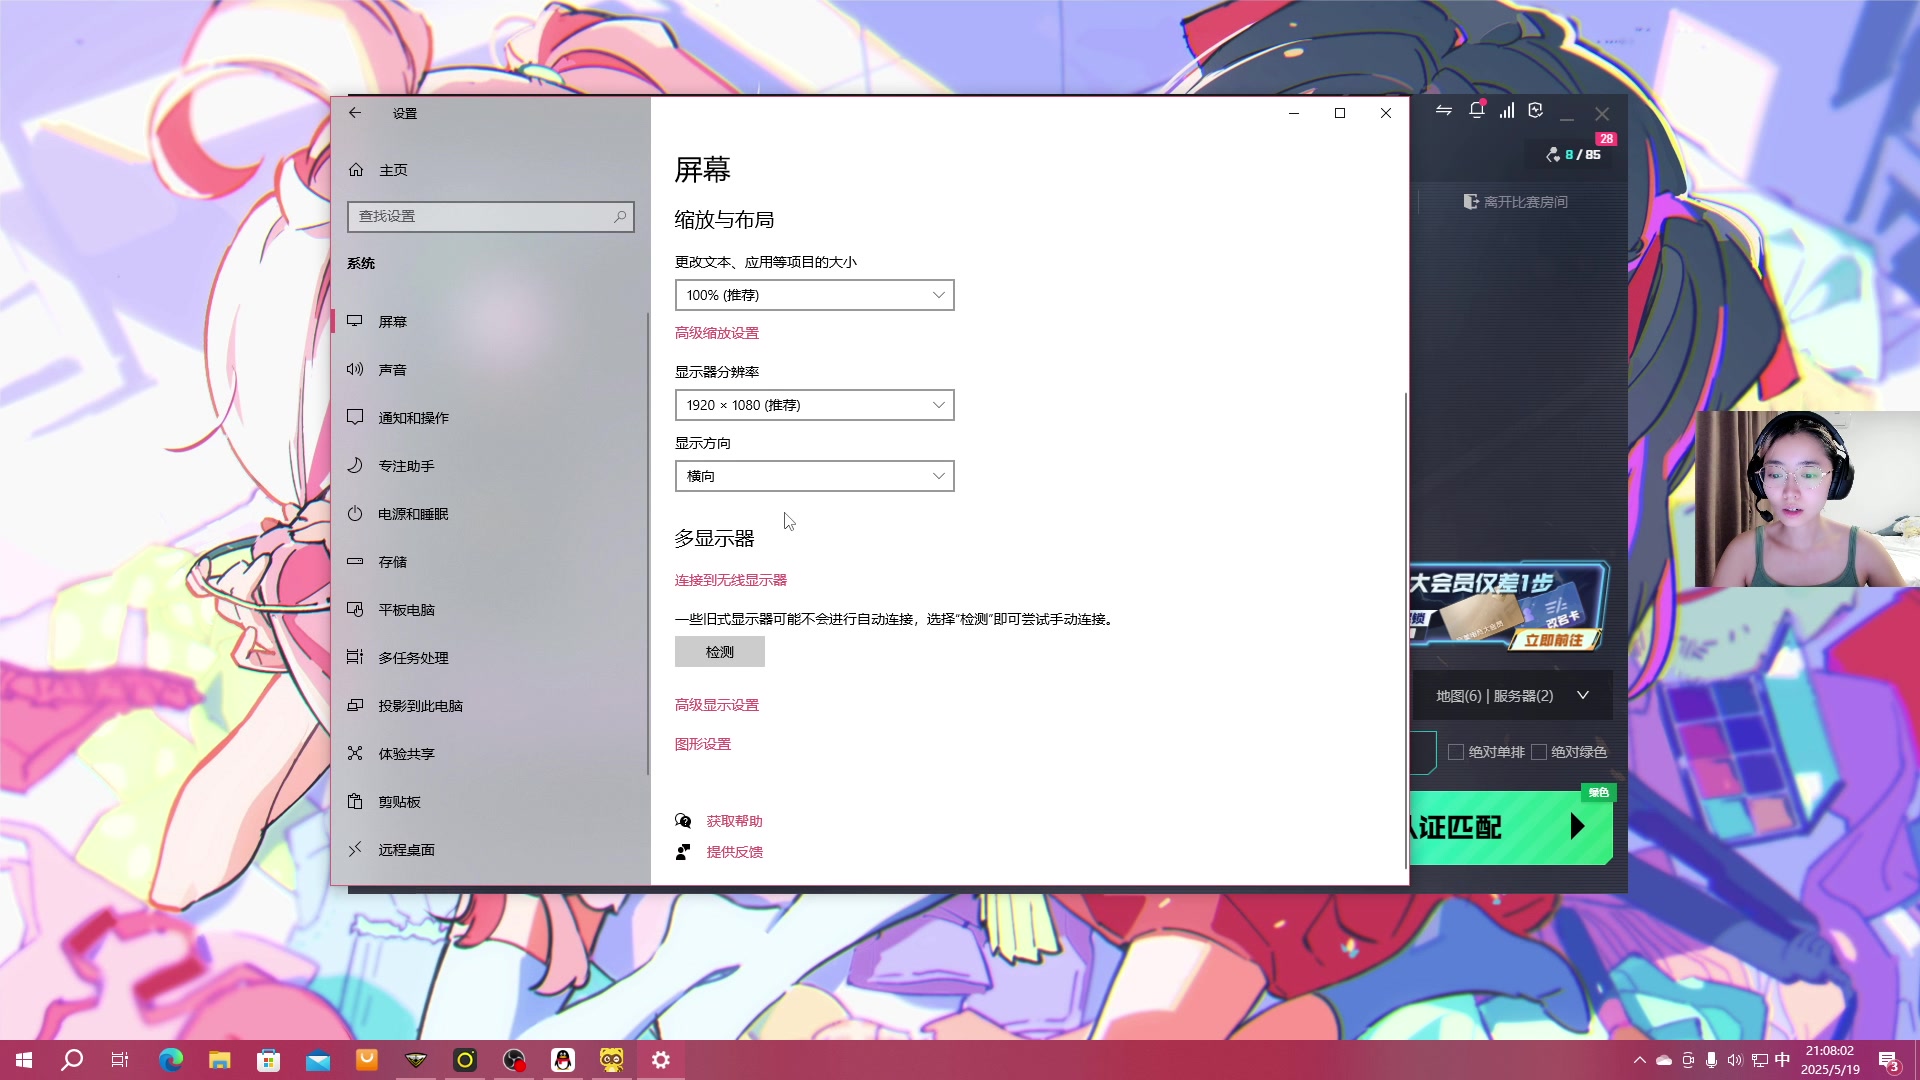Show hidden tray icons chevron
Viewport: 1920px width, 1080px height.
click(1639, 1060)
